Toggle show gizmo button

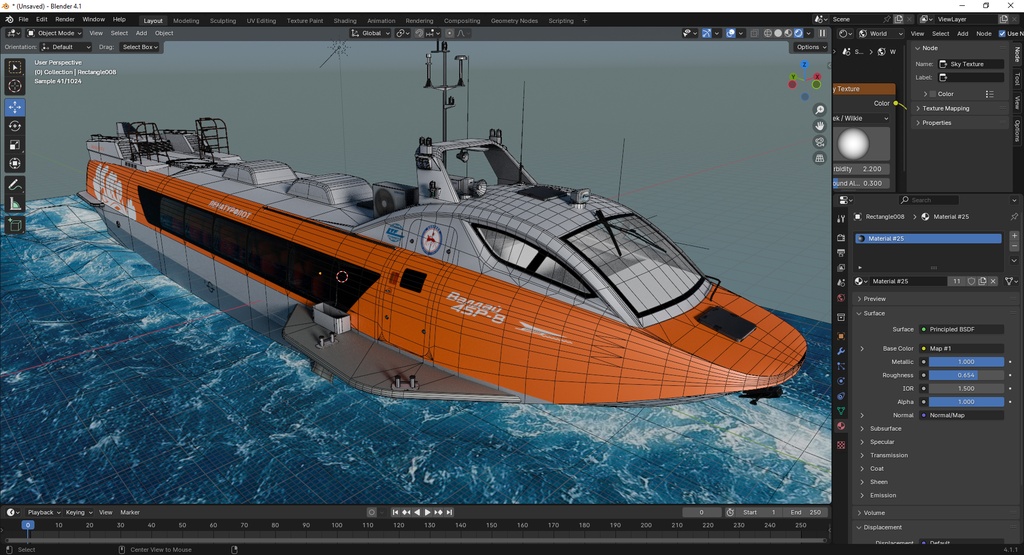(707, 33)
